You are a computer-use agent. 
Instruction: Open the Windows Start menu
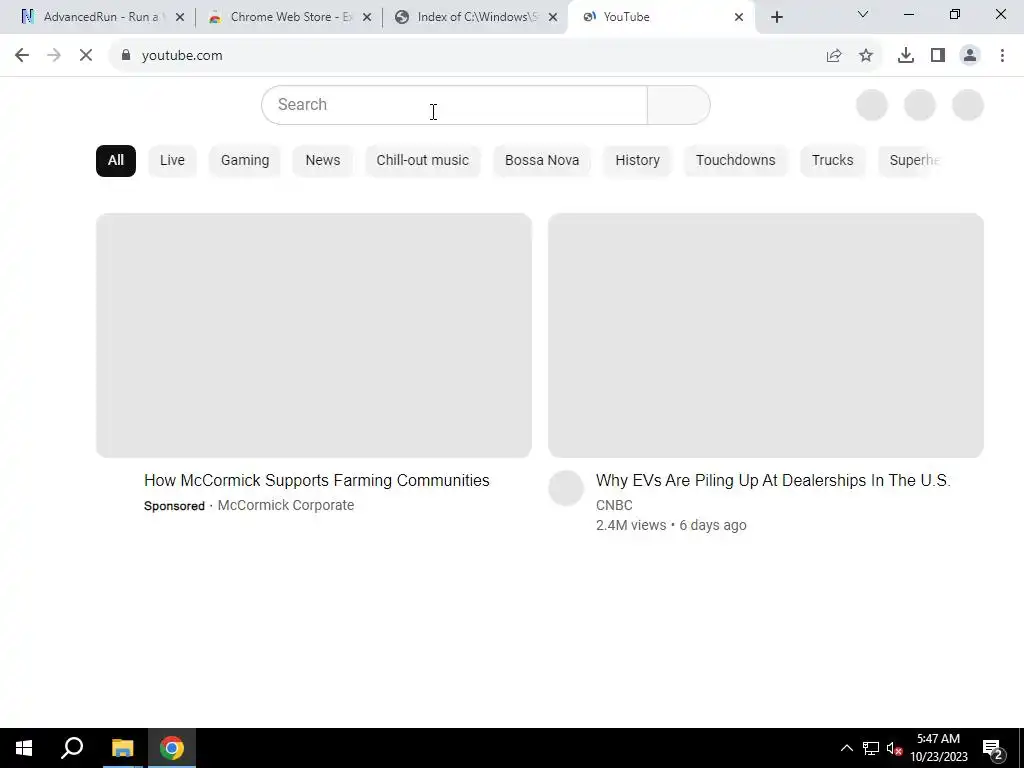24,748
